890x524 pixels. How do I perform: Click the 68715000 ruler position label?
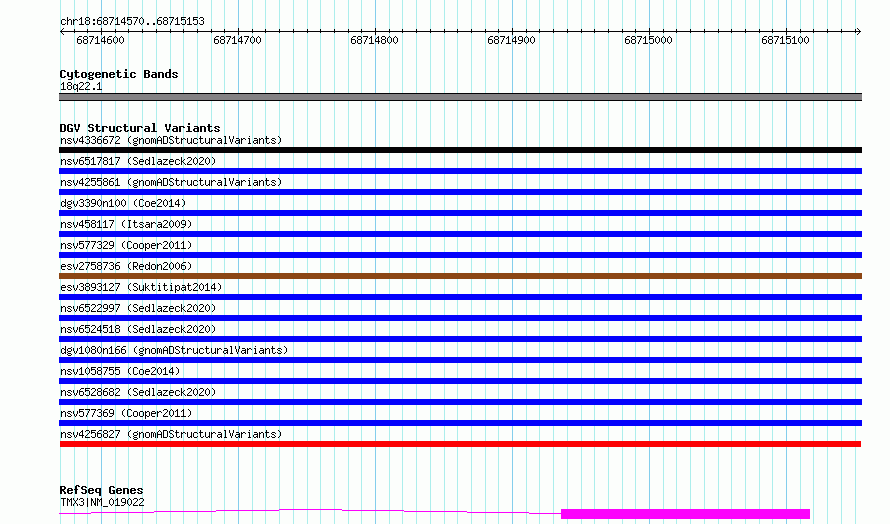point(648,40)
